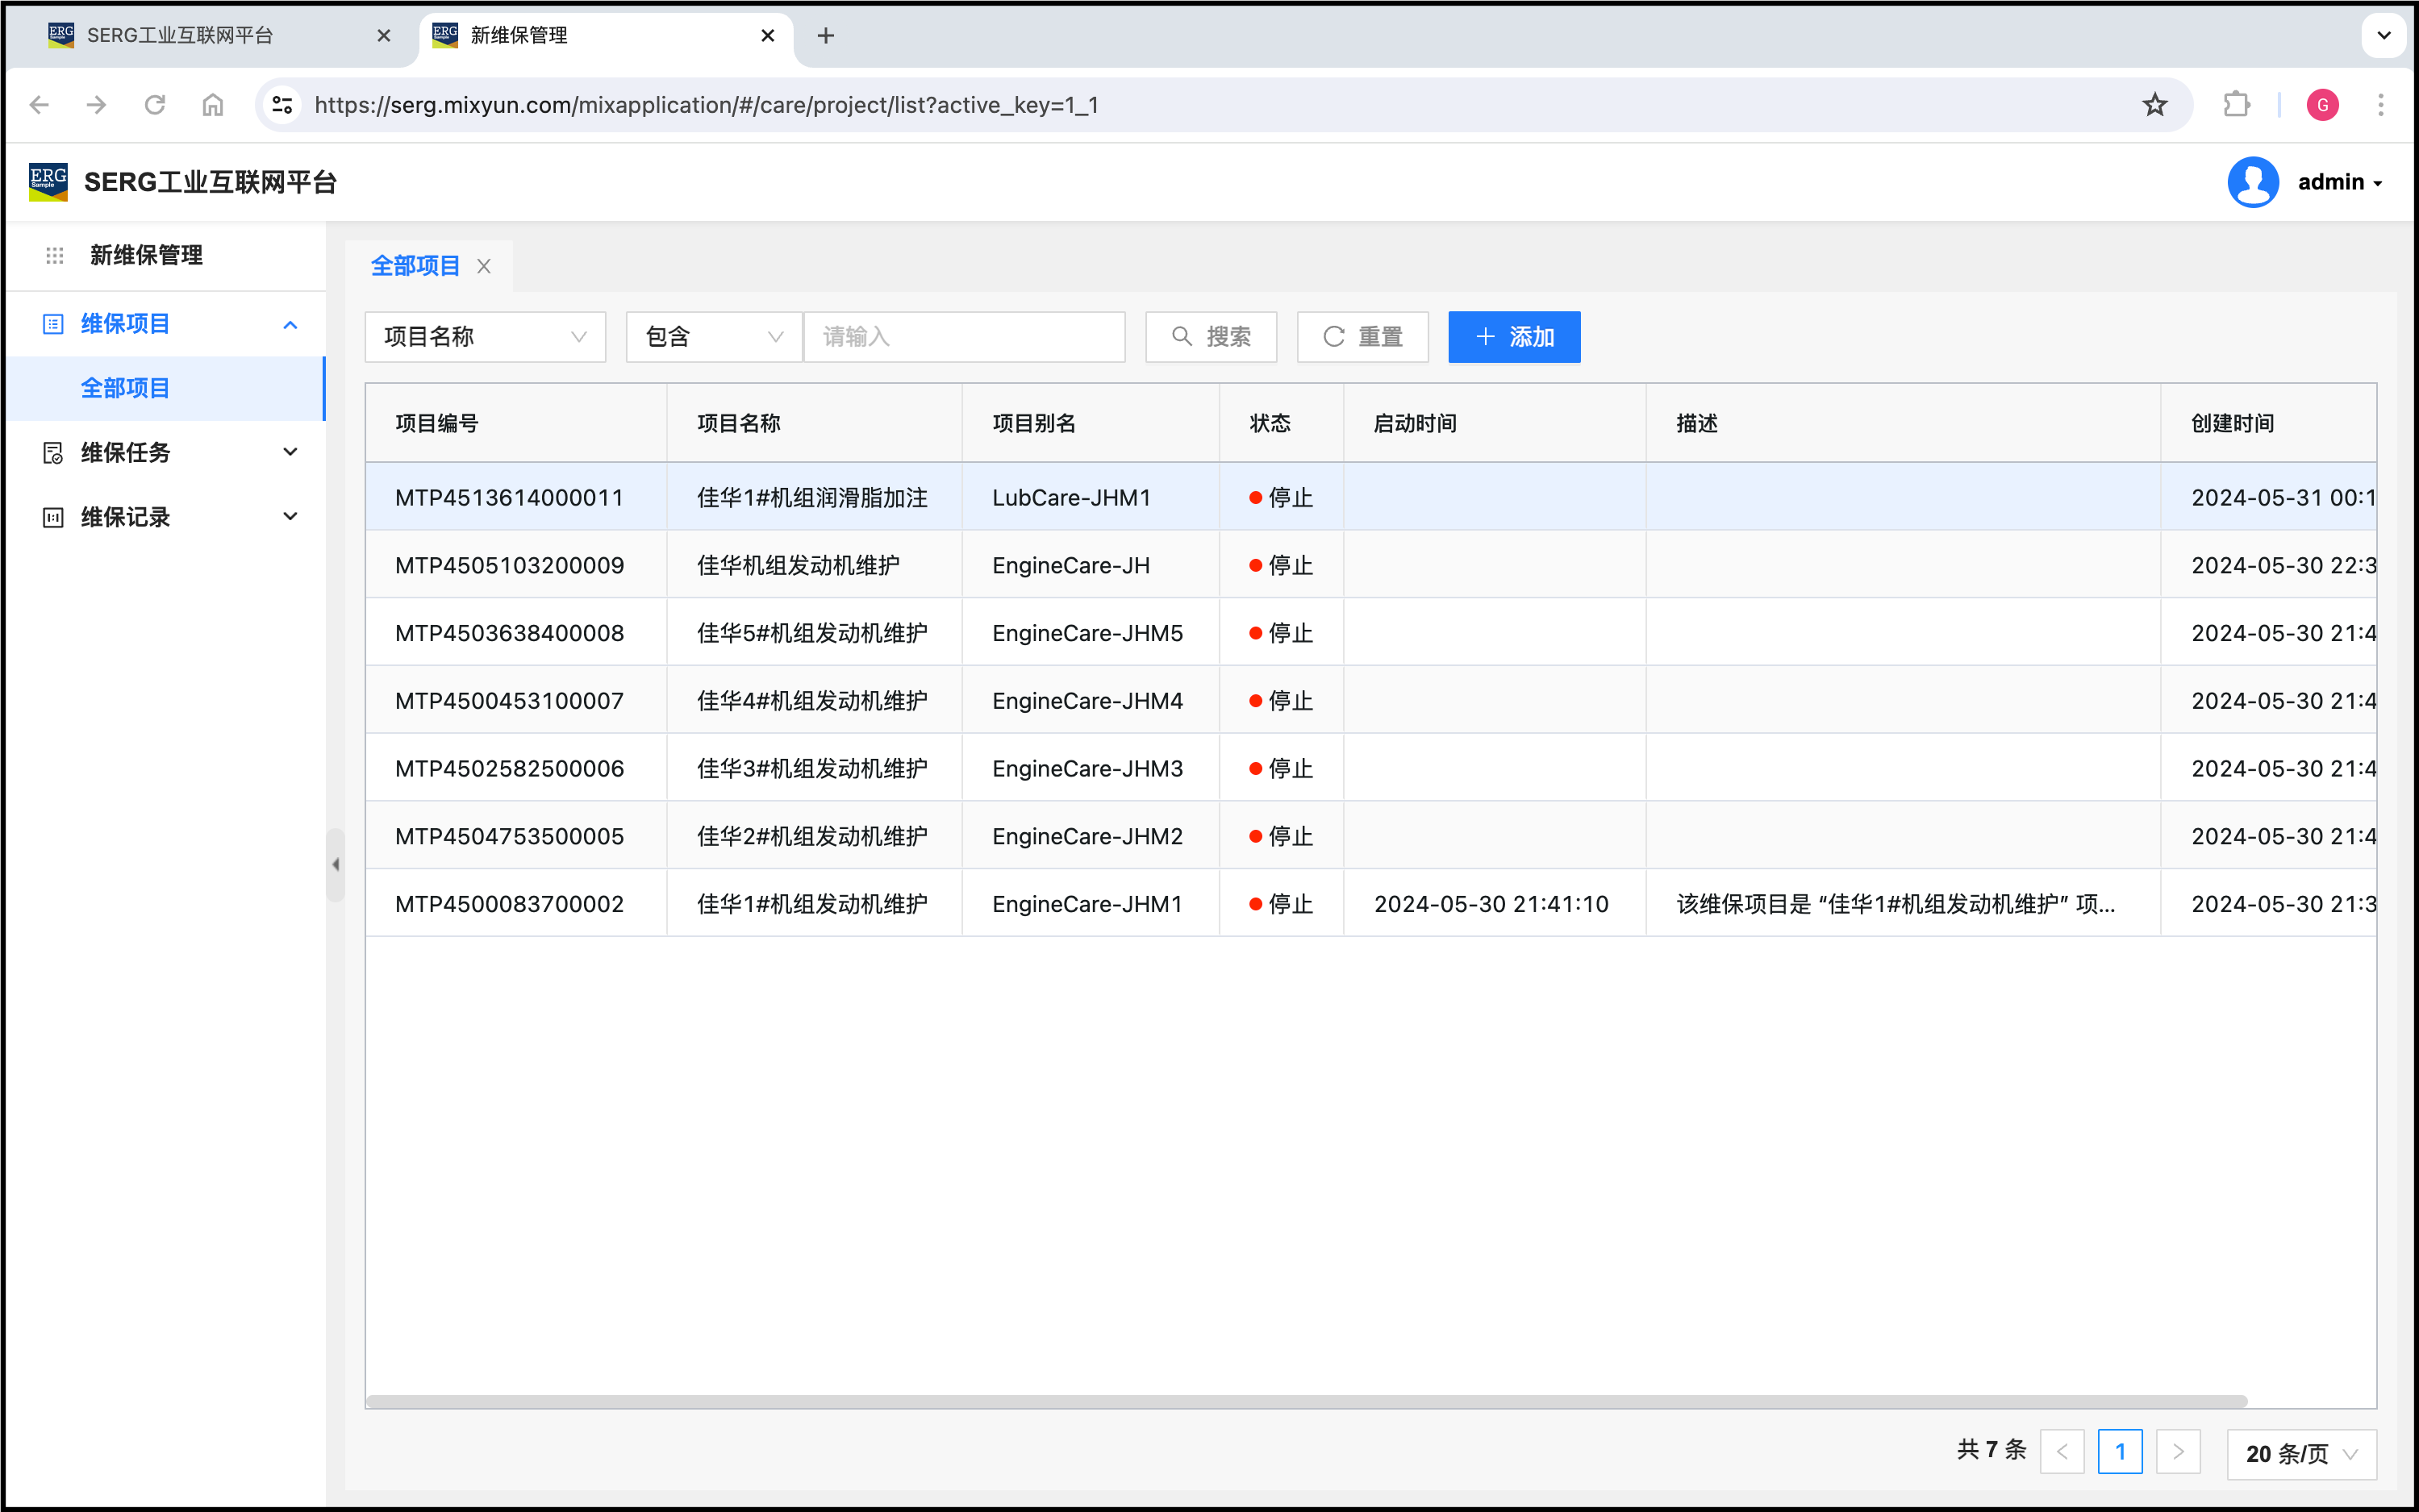Collapse the 维保项目 sidebar section
This screenshot has height=1512, width=2419.
(x=290, y=325)
